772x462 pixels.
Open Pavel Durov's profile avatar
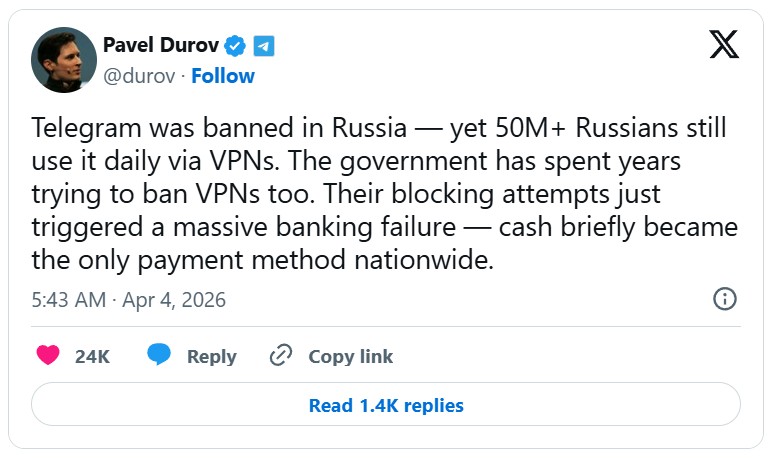(x=62, y=59)
